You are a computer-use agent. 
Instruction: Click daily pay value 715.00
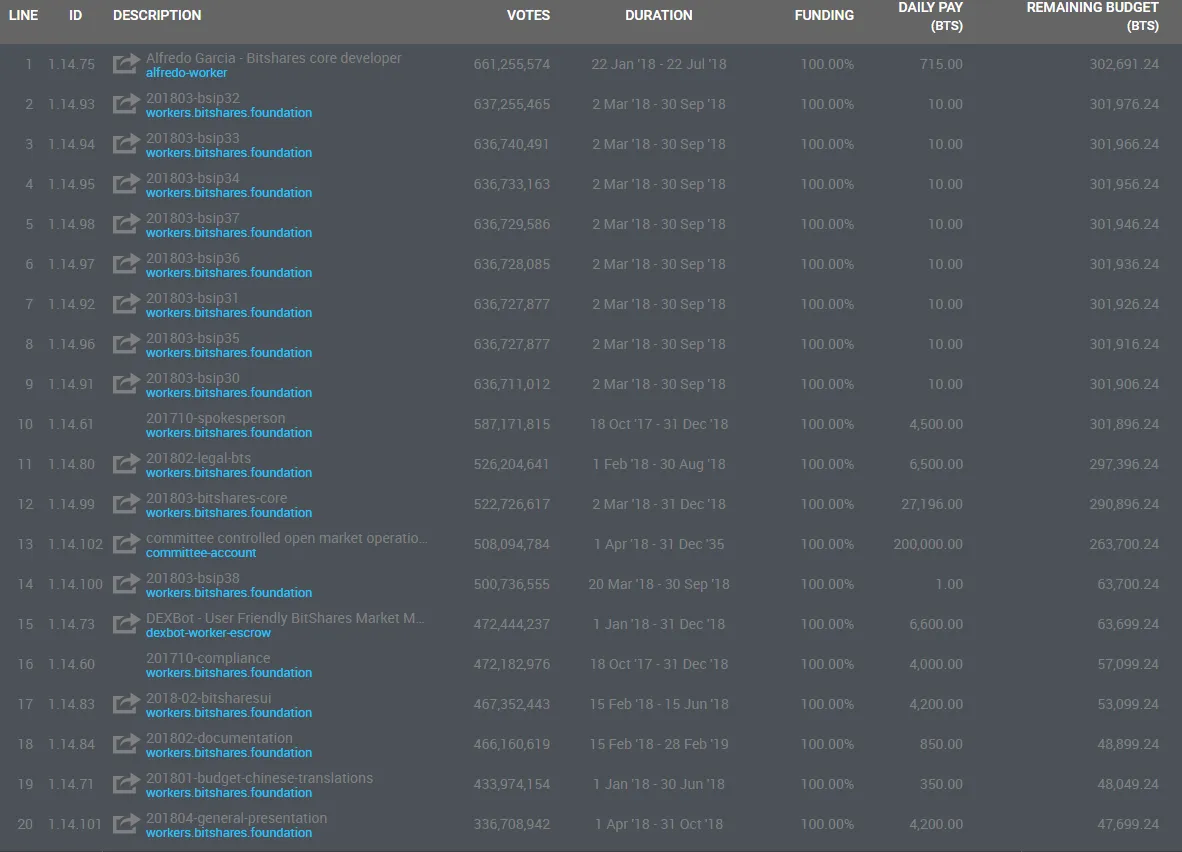coord(941,65)
